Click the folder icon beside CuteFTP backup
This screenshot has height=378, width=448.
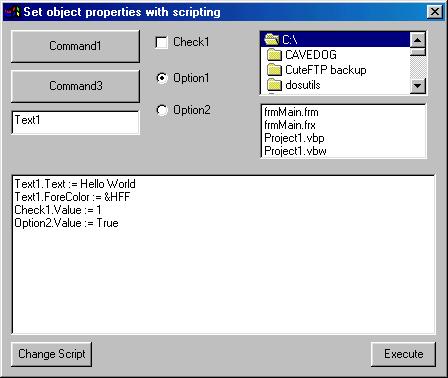(274, 70)
